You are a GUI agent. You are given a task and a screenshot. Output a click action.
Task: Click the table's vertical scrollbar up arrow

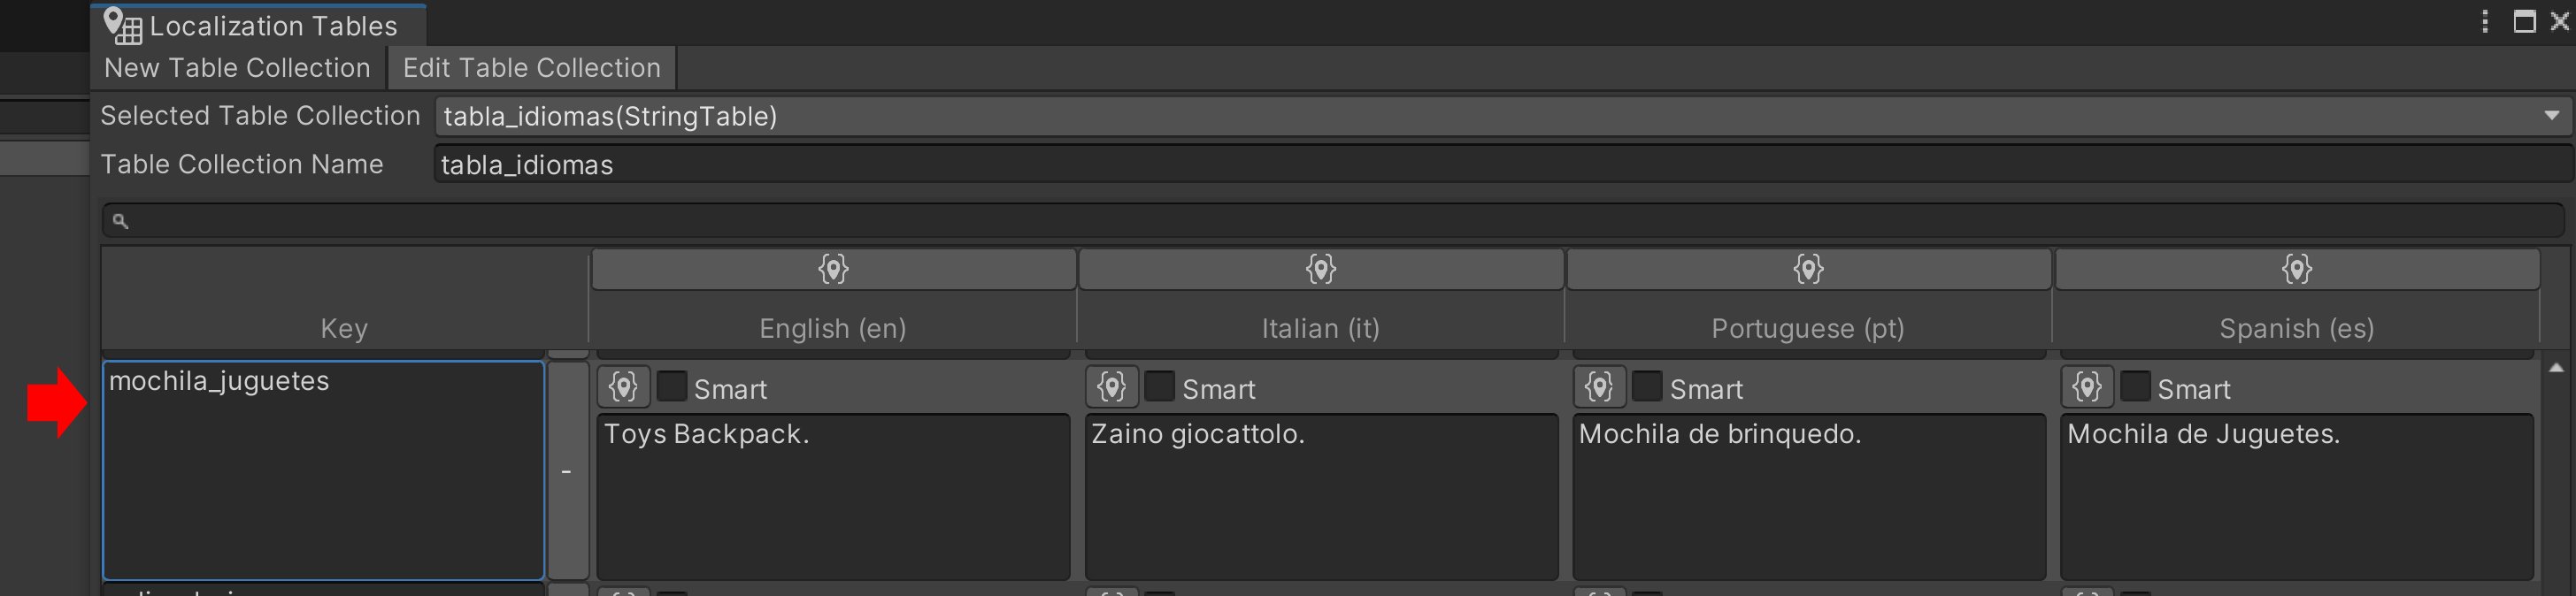pos(2556,368)
